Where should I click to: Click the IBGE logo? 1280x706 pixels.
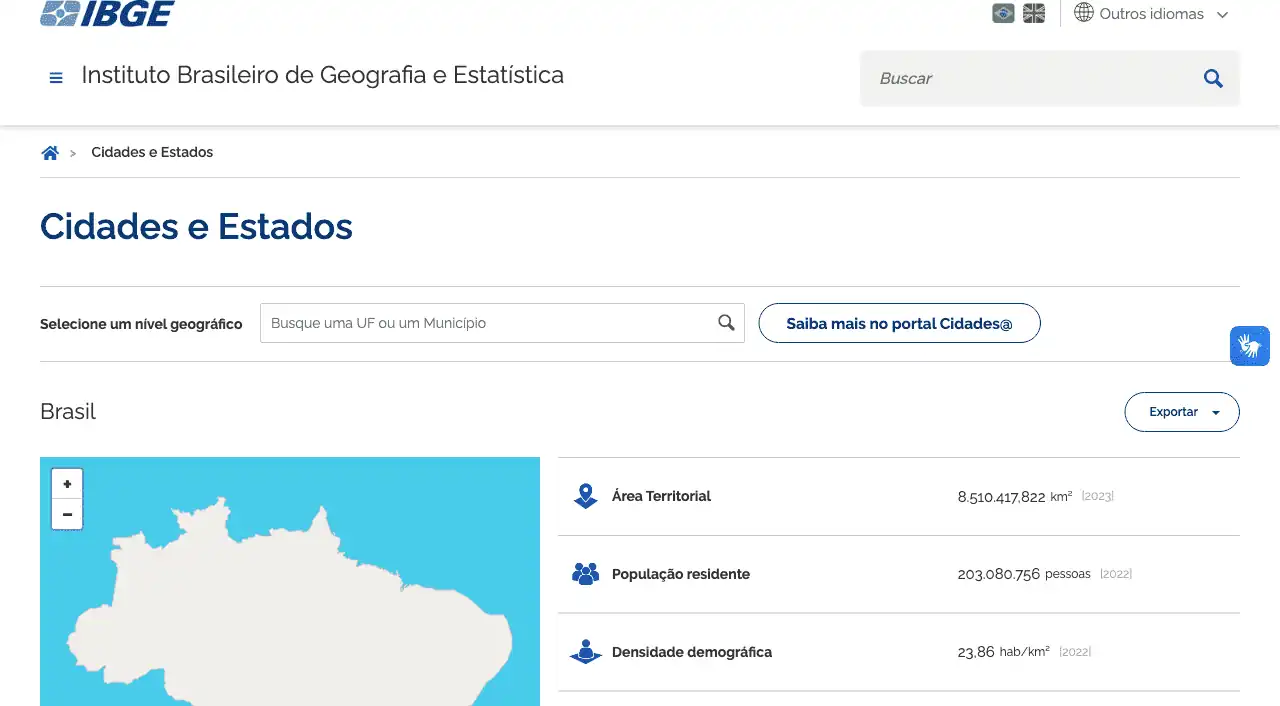[107, 13]
